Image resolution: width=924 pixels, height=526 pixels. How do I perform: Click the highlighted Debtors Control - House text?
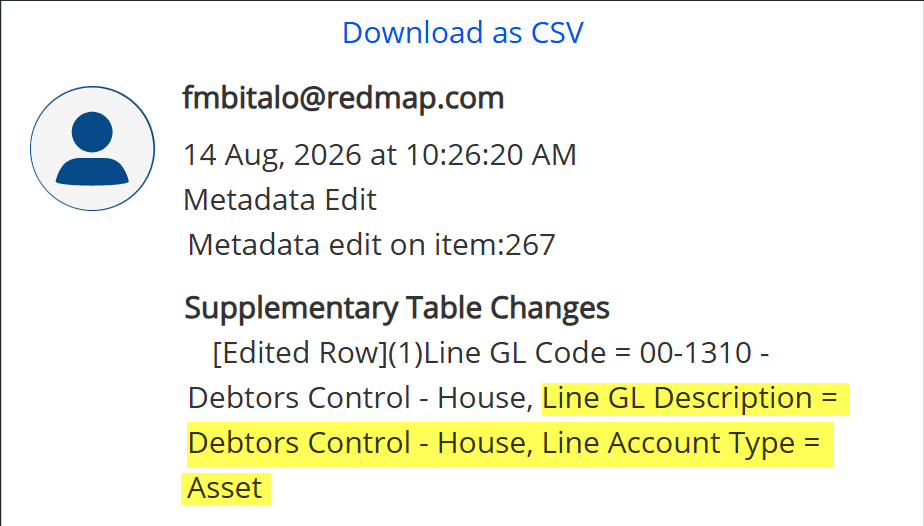(x=361, y=443)
